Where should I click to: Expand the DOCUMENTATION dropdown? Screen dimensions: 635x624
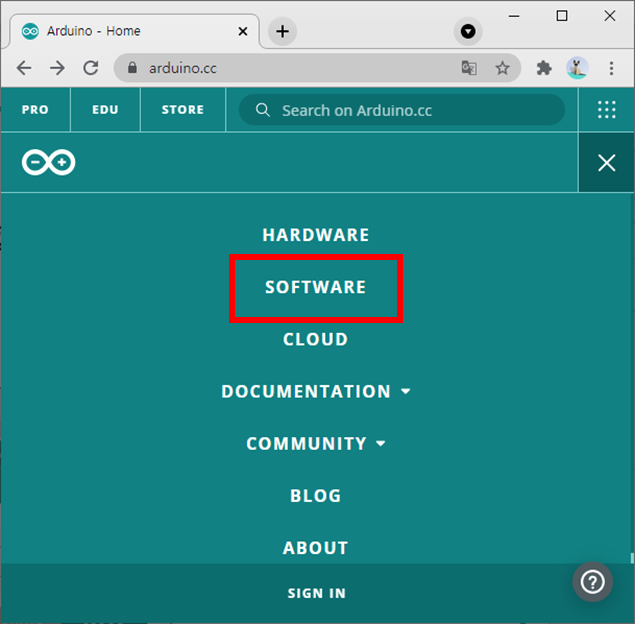(316, 392)
